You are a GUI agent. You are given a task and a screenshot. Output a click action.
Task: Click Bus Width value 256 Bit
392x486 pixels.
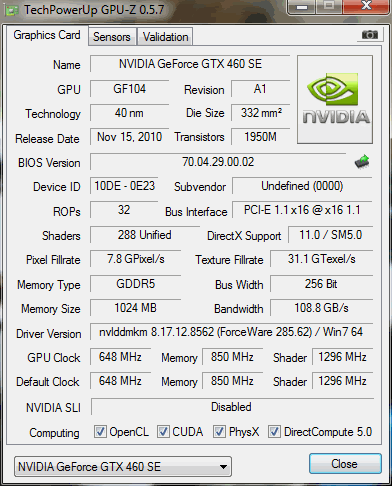(x=321, y=284)
